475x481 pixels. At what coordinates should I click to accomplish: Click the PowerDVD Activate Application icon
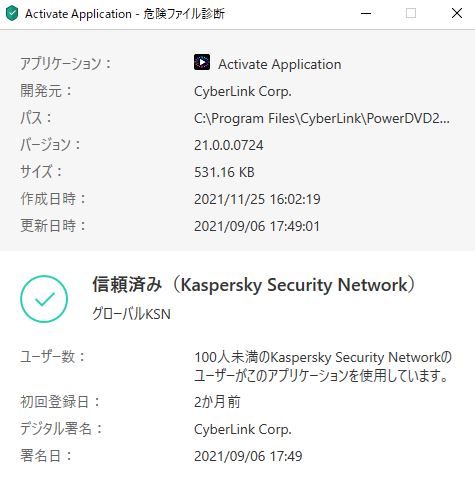pos(202,62)
